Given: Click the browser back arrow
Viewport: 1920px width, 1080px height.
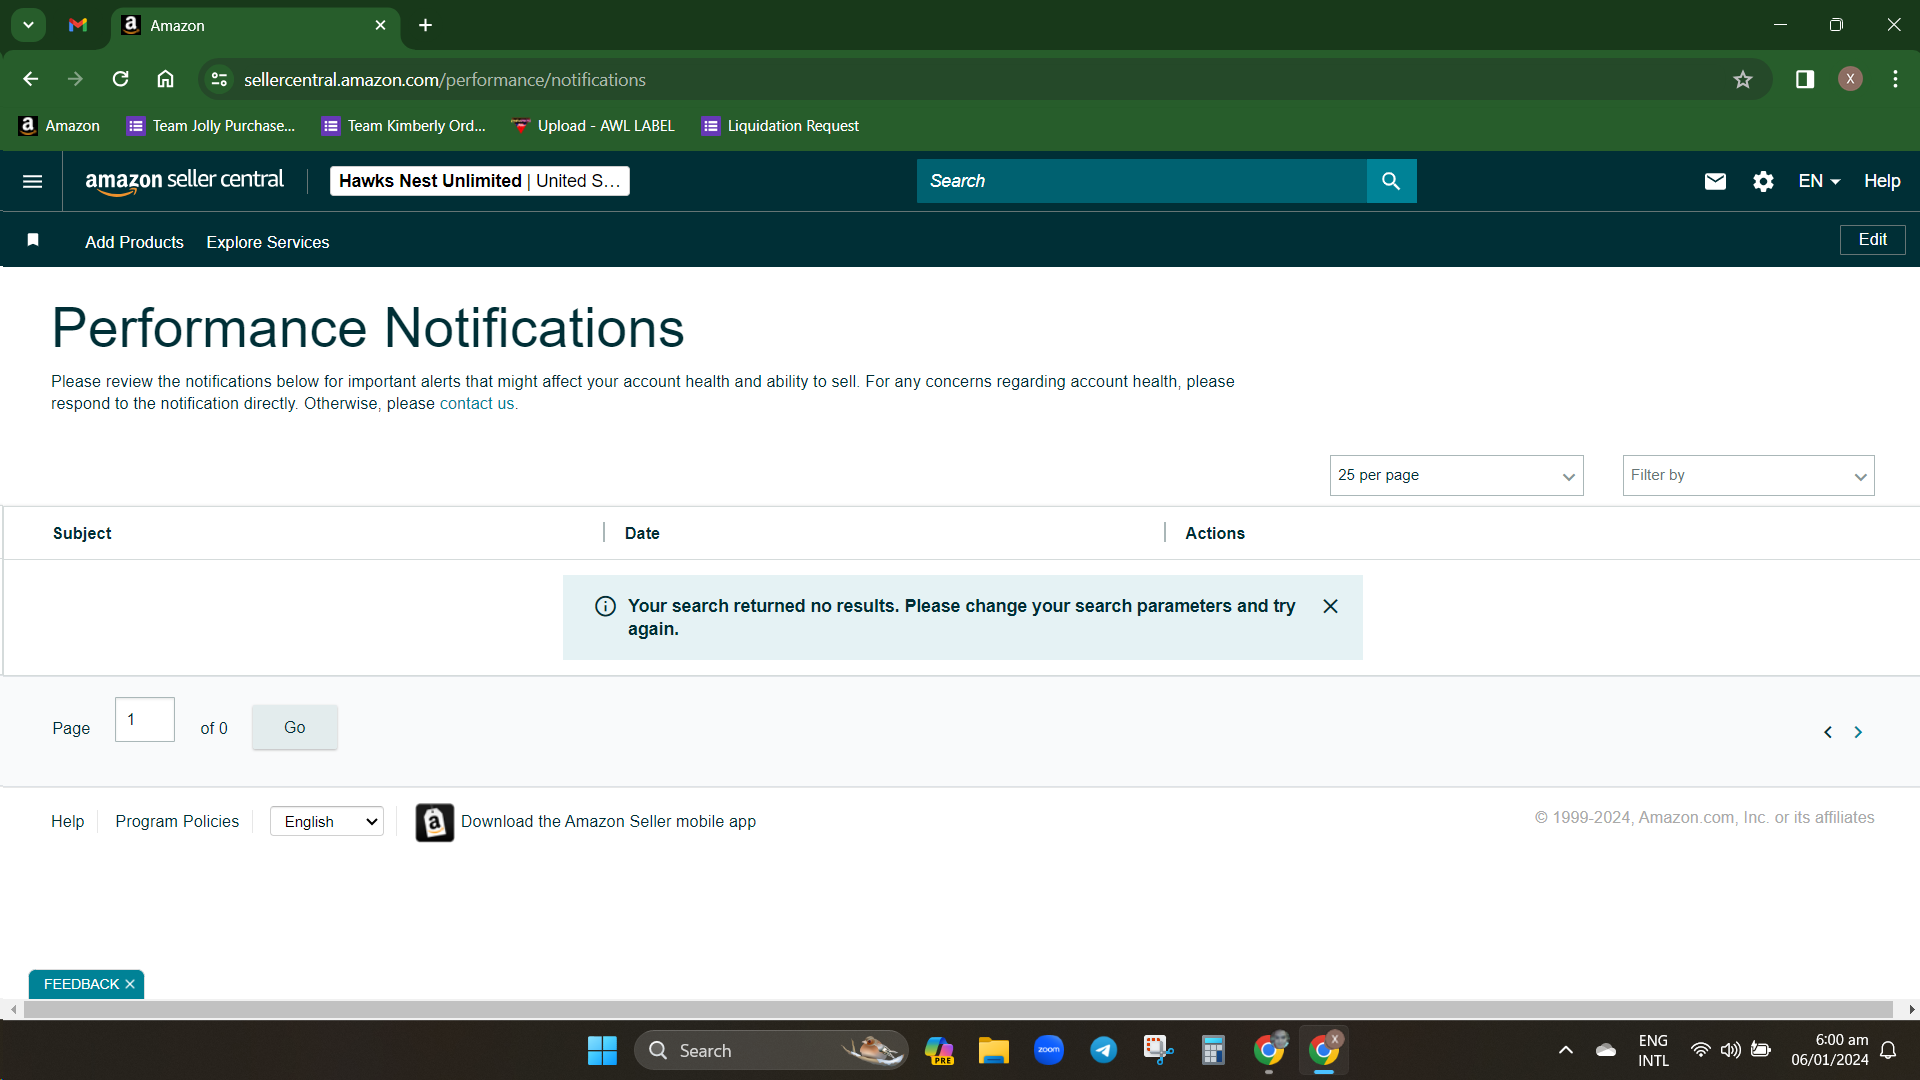Looking at the screenshot, I should 30,79.
